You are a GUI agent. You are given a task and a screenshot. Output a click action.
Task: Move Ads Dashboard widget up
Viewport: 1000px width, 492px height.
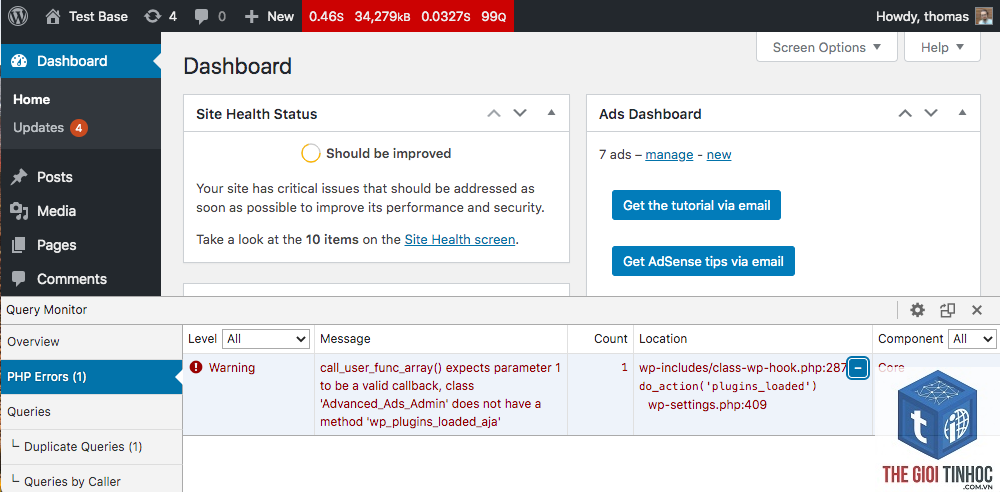905,114
